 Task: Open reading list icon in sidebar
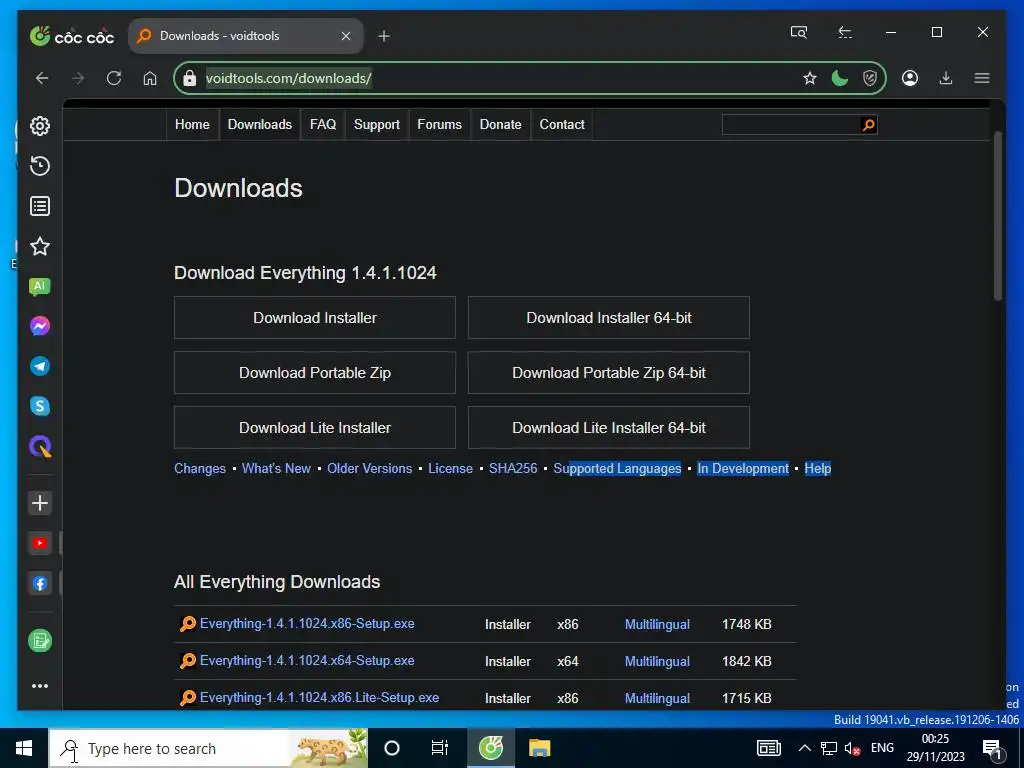(x=40, y=206)
